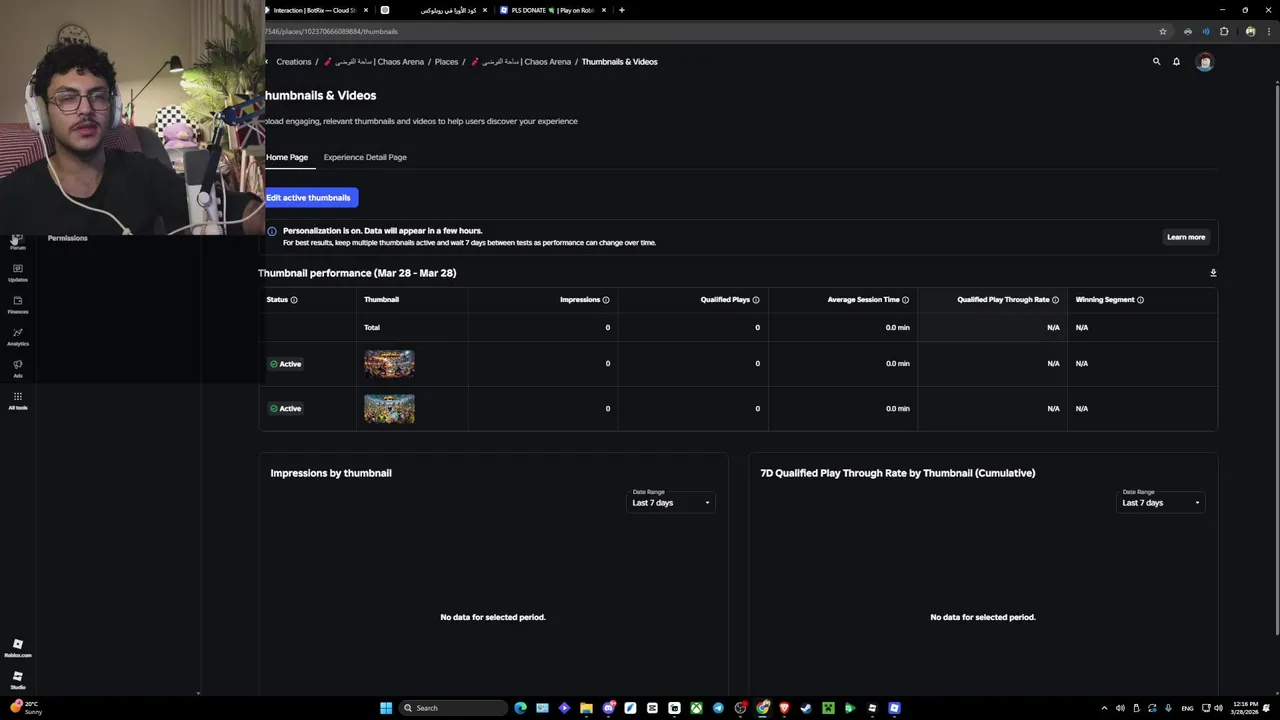Open the Finances section in the sidebar
Image resolution: width=1280 pixels, height=720 pixels.
(x=18, y=304)
